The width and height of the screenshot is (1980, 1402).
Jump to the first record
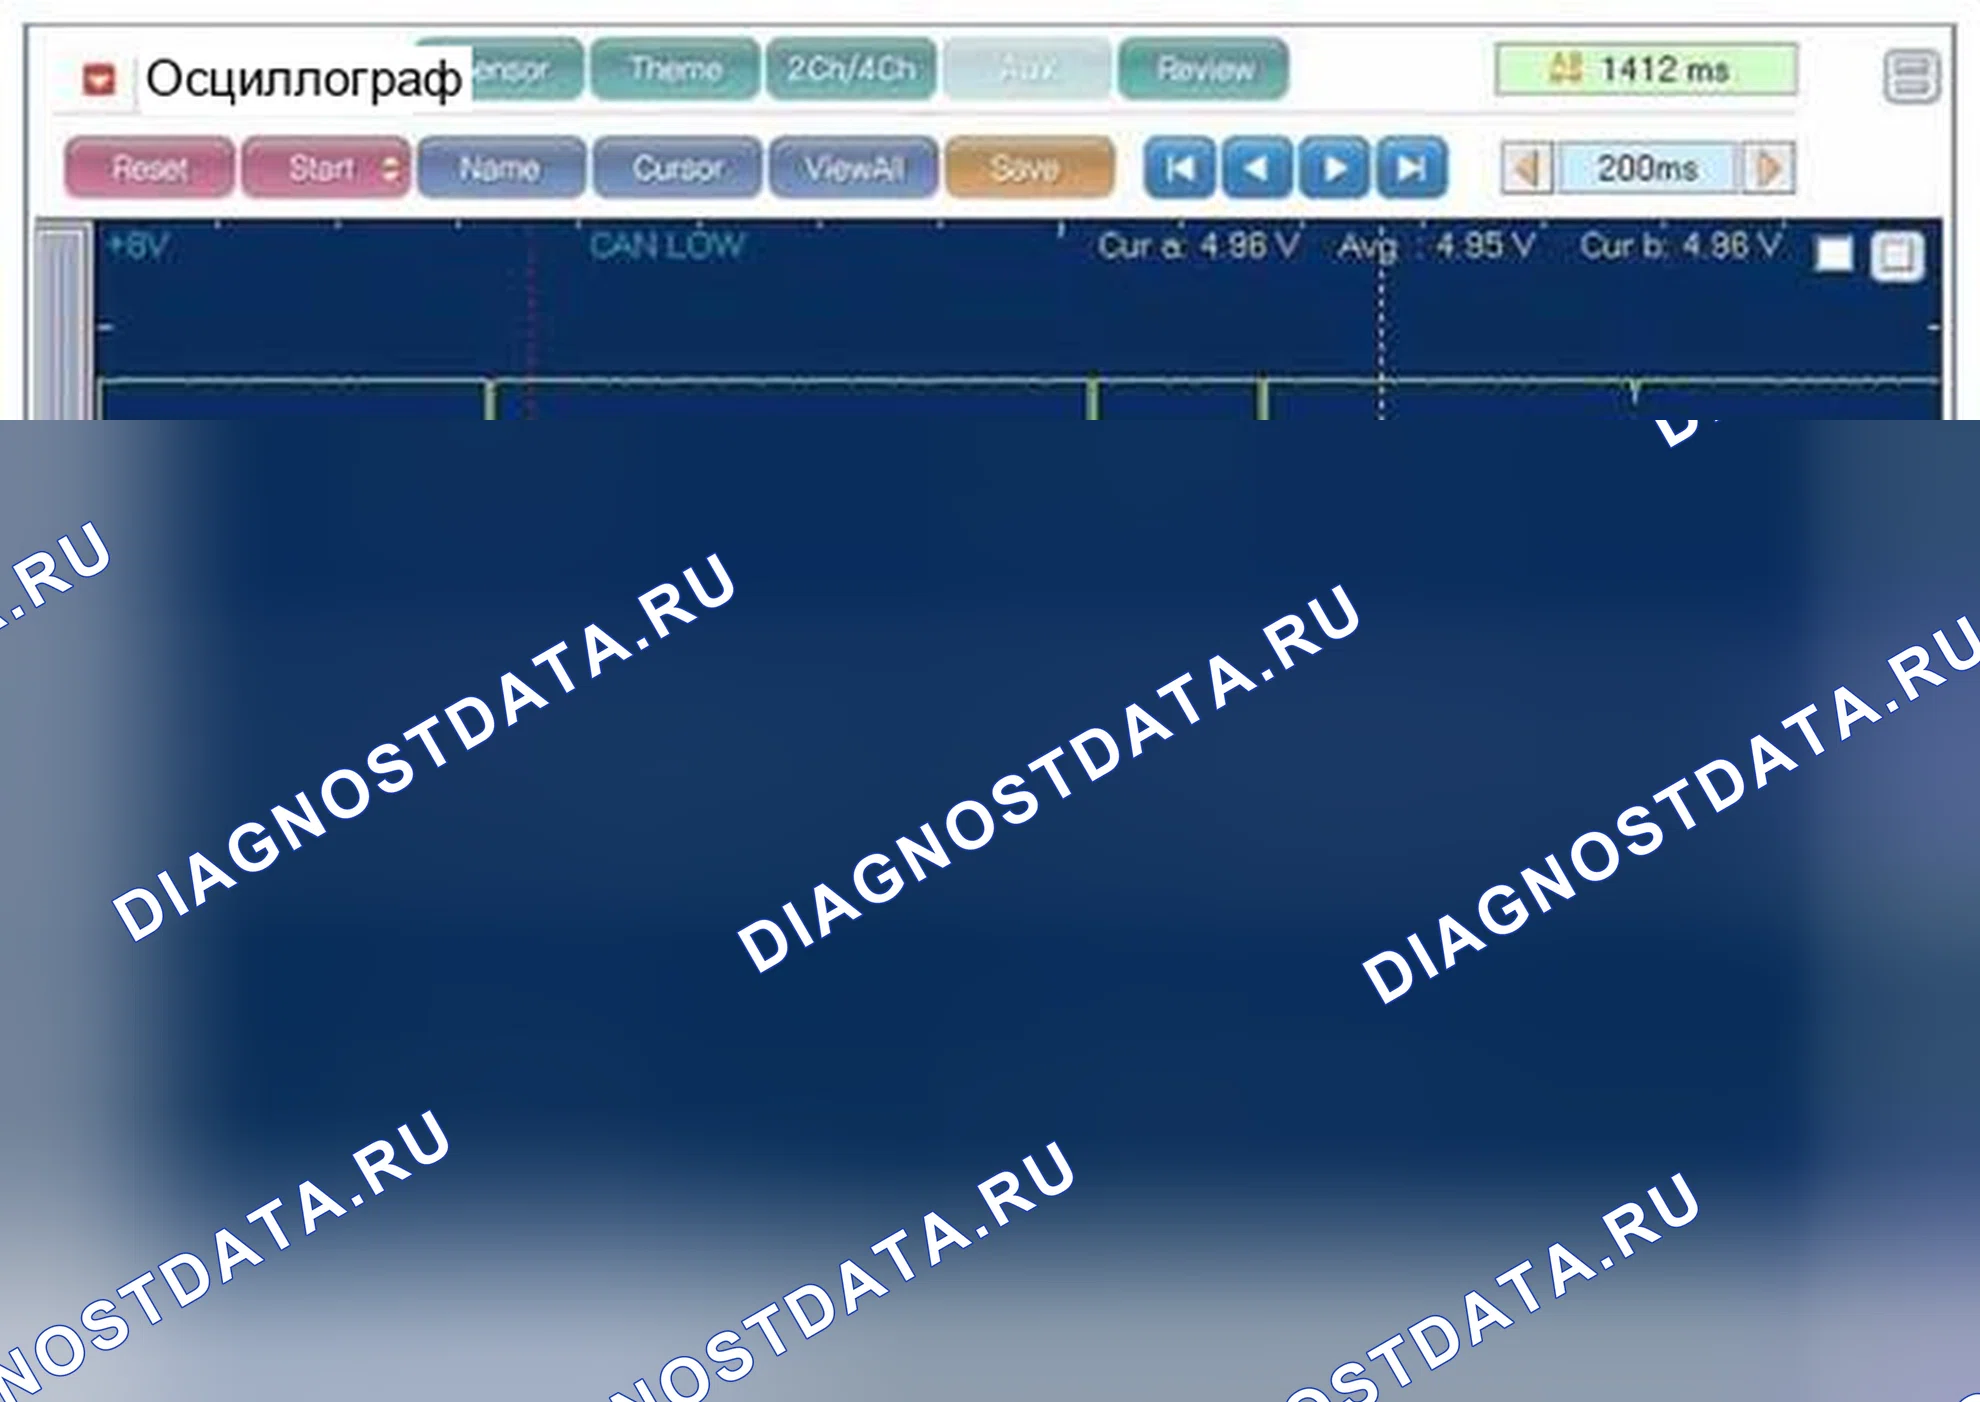[1180, 167]
